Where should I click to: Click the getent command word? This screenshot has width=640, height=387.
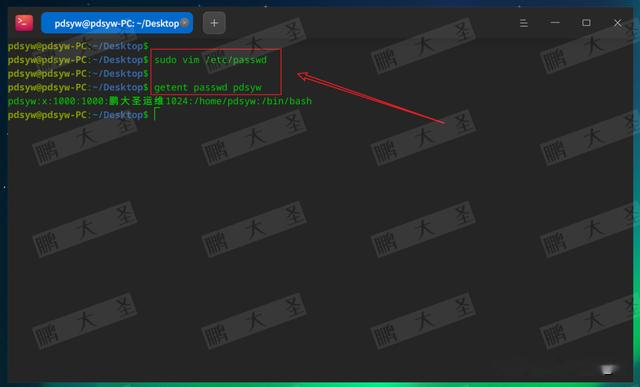171,87
